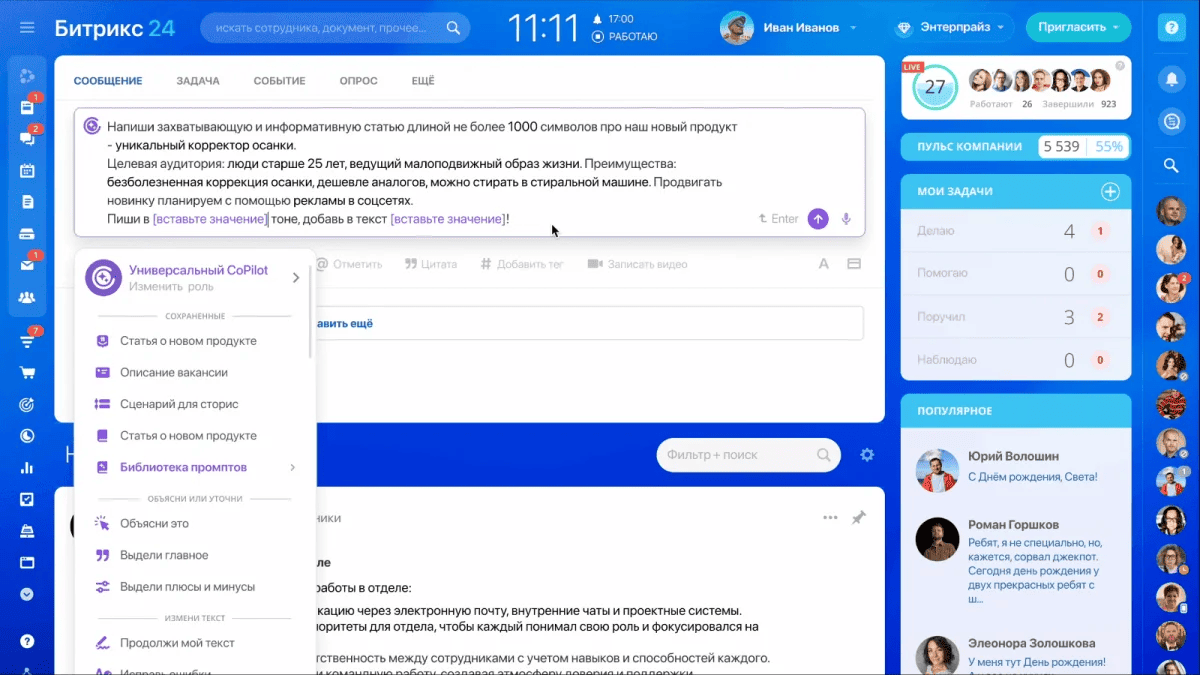
Task: Click Иван Иванов profile name
Action: click(802, 28)
